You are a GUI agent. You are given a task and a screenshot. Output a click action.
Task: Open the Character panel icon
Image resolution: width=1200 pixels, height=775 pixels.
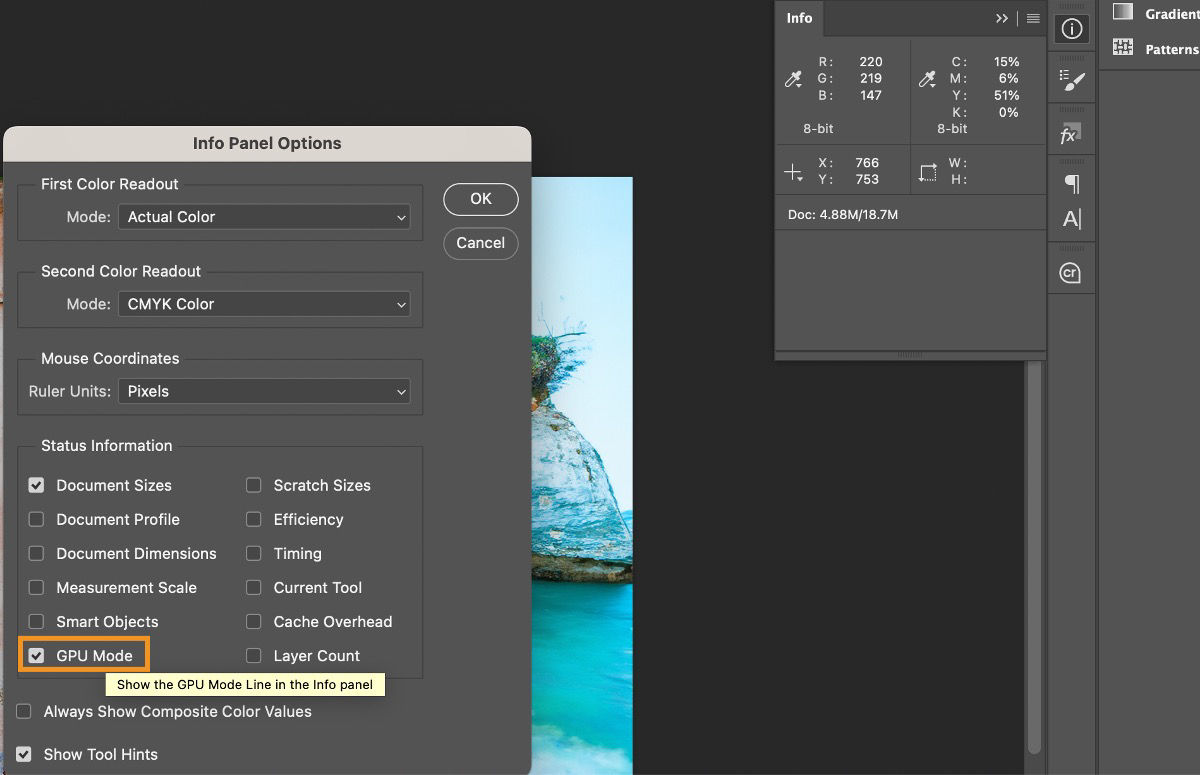(1071, 219)
